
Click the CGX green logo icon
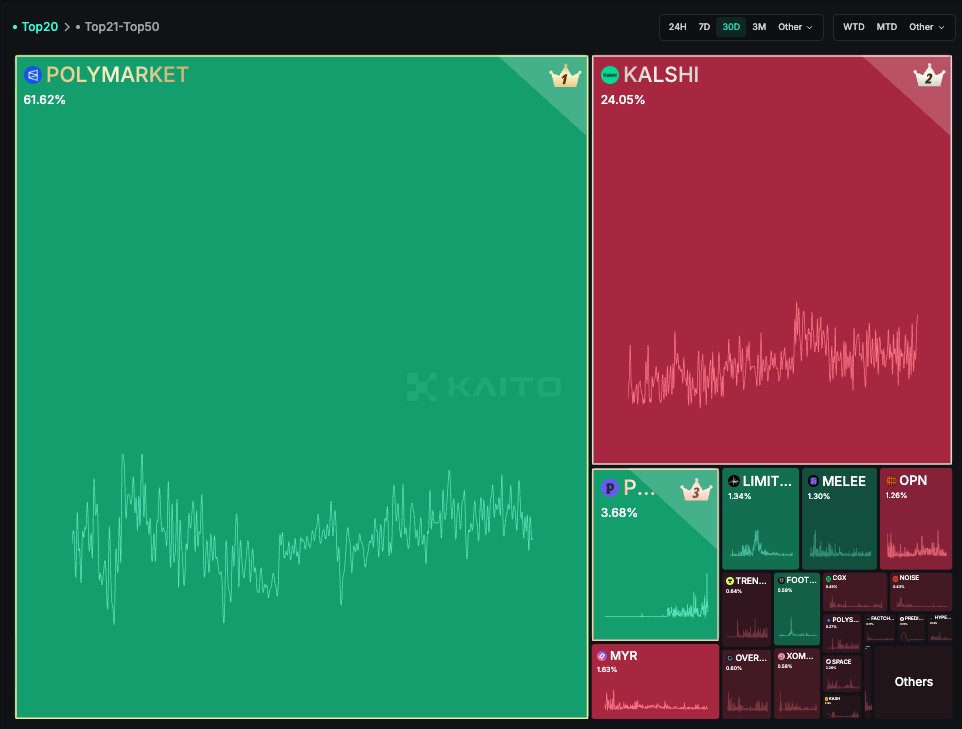828,578
